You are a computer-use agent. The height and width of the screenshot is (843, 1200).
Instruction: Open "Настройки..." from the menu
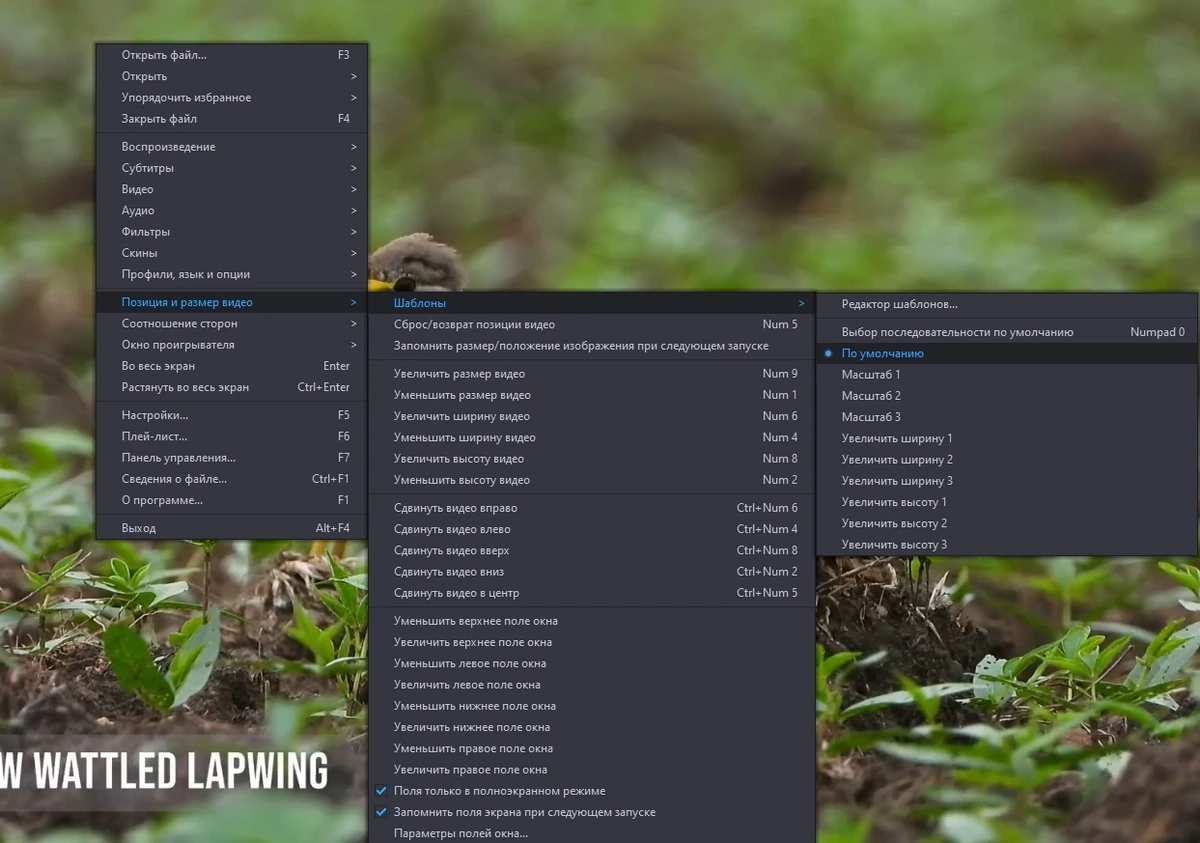click(232, 415)
